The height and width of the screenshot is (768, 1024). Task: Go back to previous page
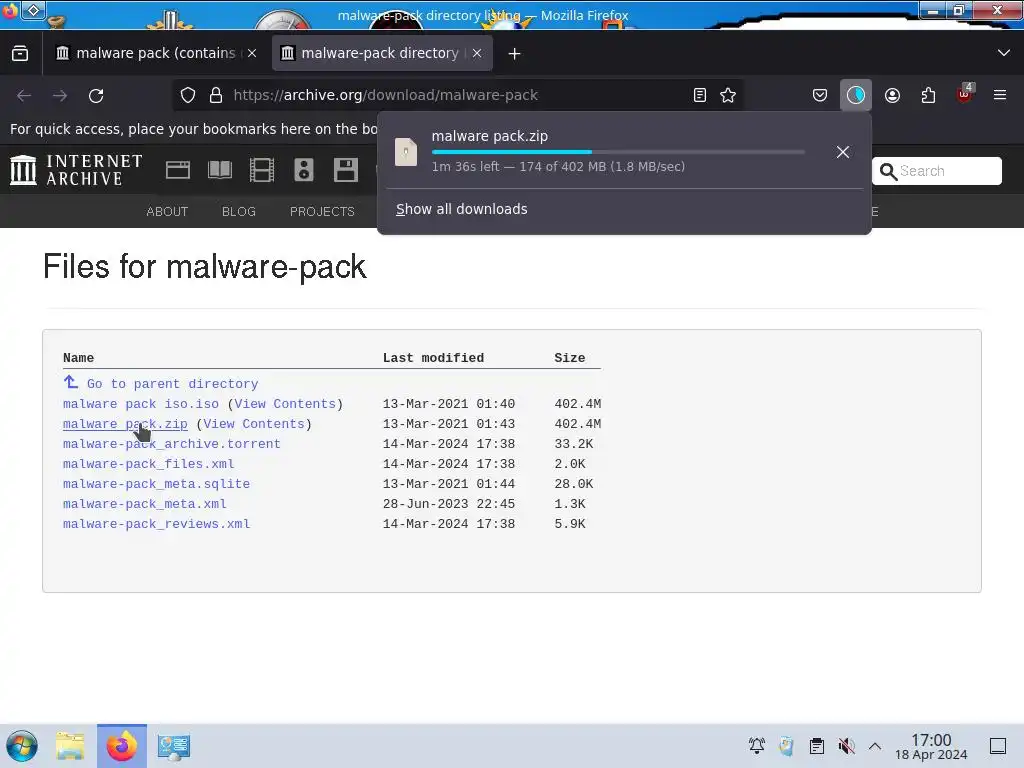24,96
